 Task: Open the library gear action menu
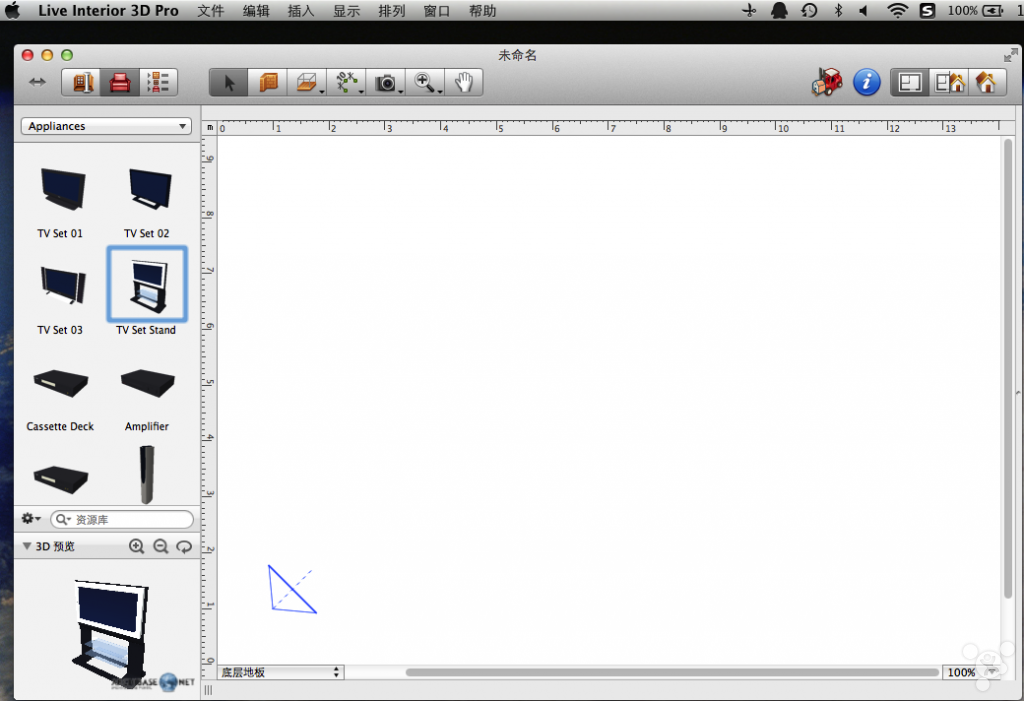(x=31, y=519)
